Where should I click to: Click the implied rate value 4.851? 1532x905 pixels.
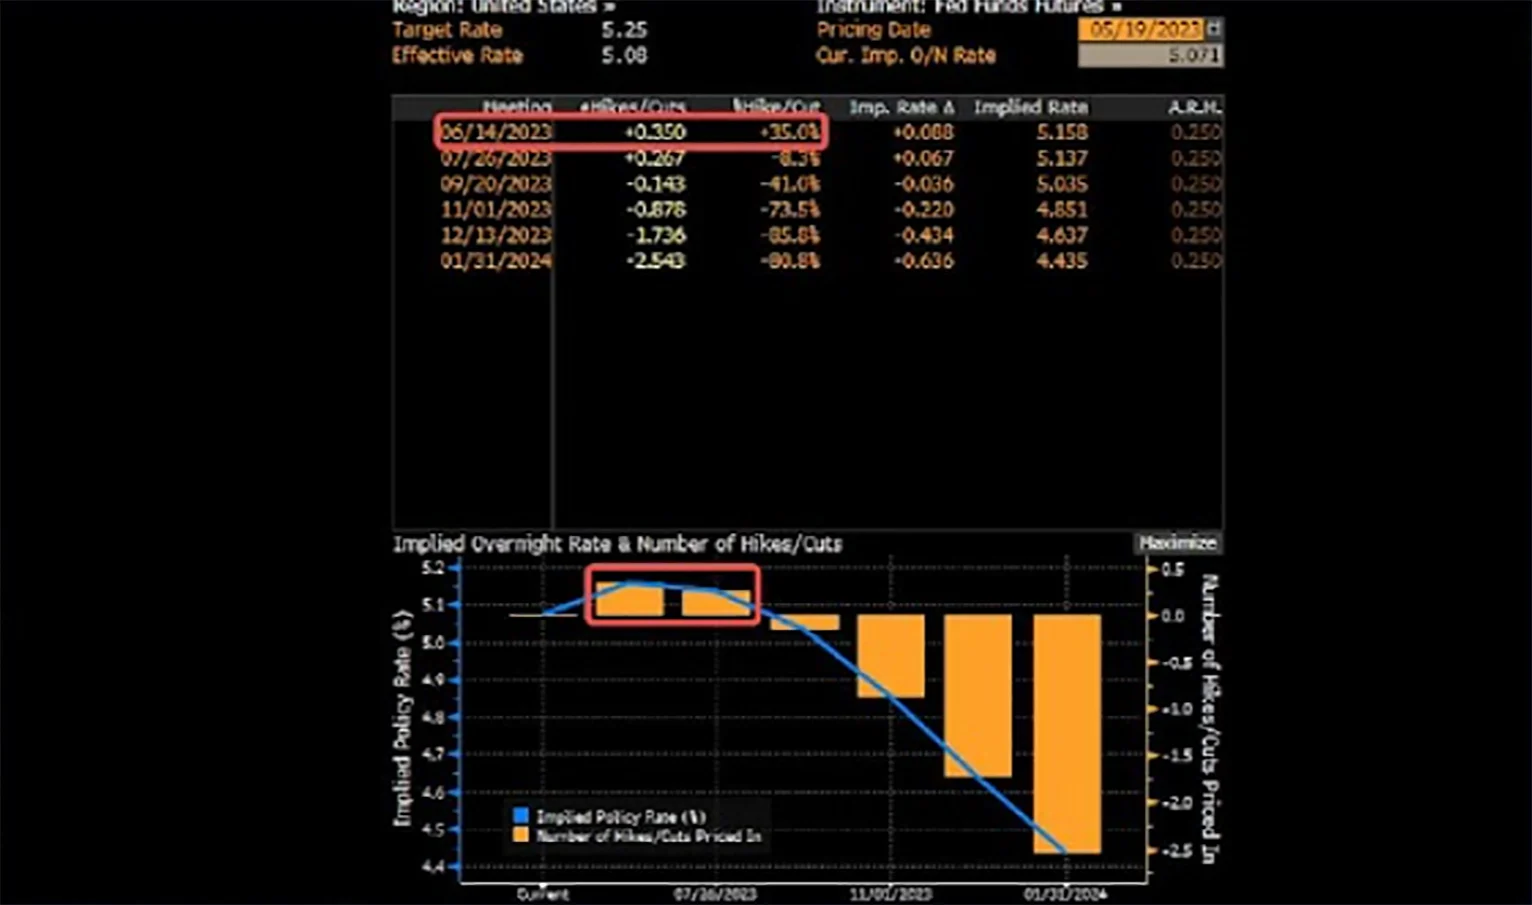click(1062, 210)
